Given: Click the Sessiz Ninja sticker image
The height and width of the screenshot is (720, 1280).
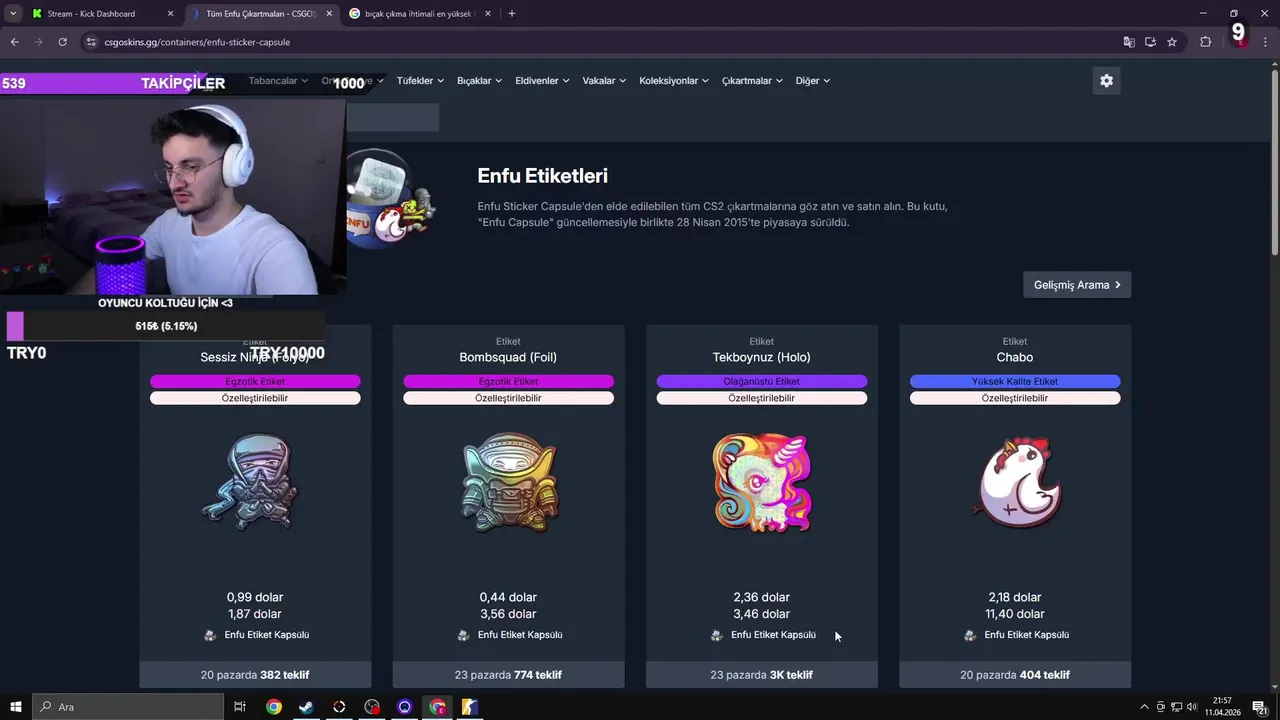Looking at the screenshot, I should (250, 482).
